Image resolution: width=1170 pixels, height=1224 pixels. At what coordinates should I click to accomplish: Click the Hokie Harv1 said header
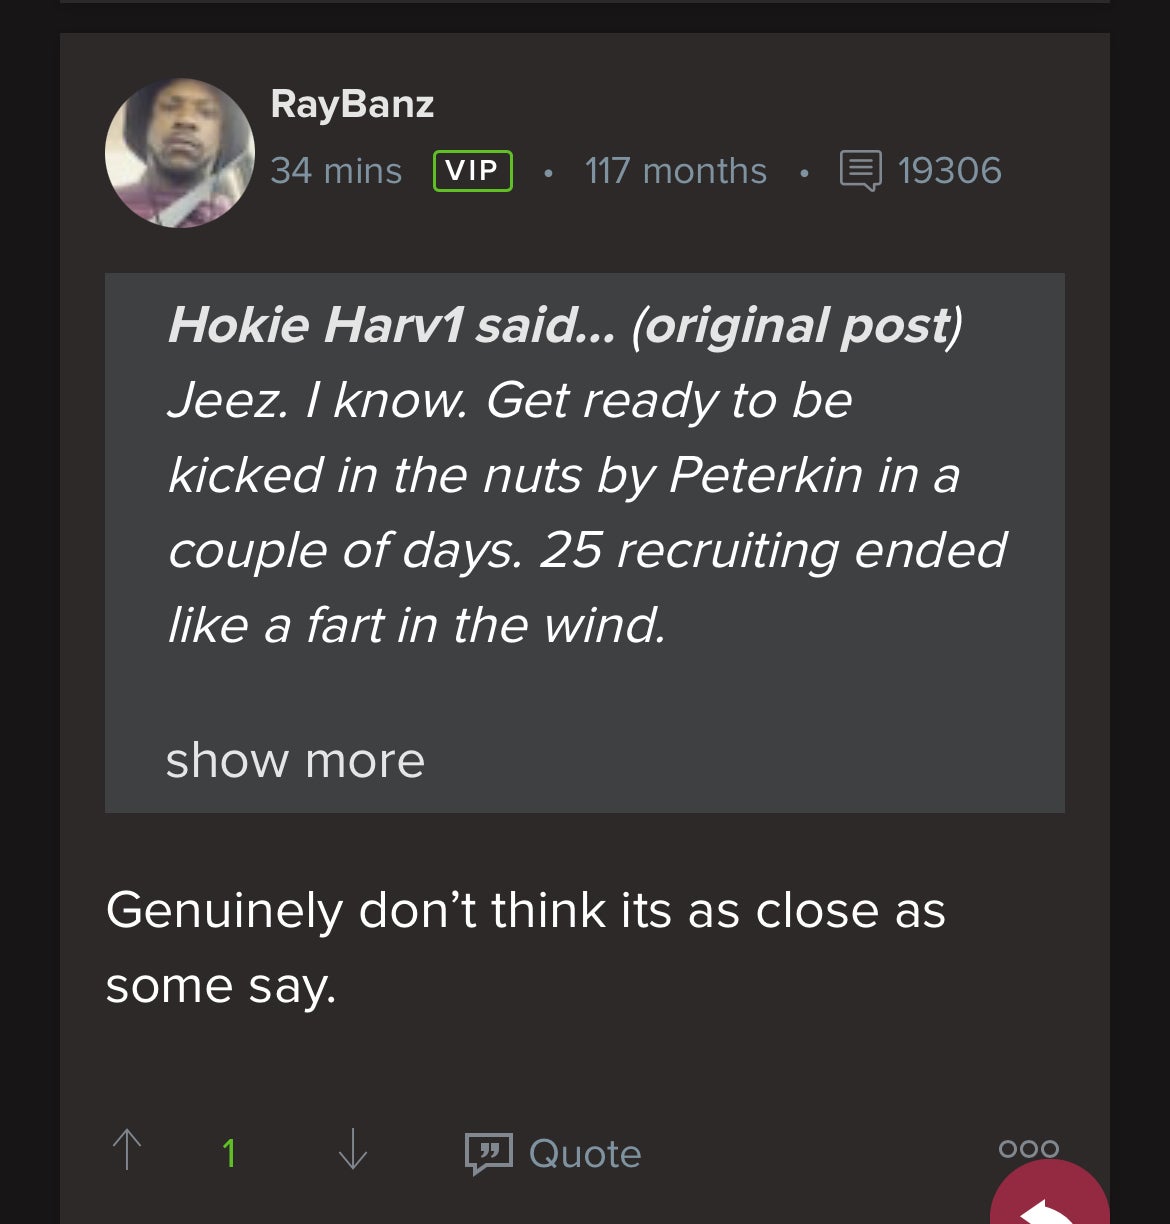click(x=390, y=325)
